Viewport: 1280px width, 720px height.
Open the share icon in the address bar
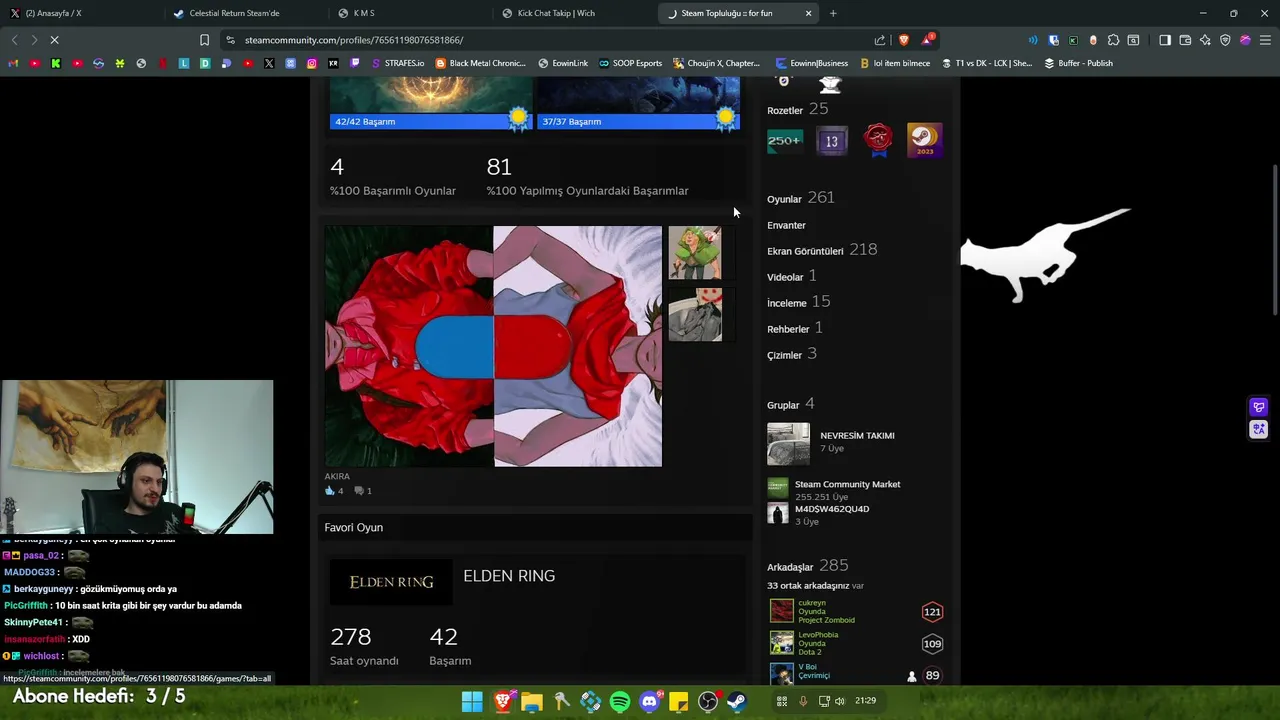click(880, 40)
